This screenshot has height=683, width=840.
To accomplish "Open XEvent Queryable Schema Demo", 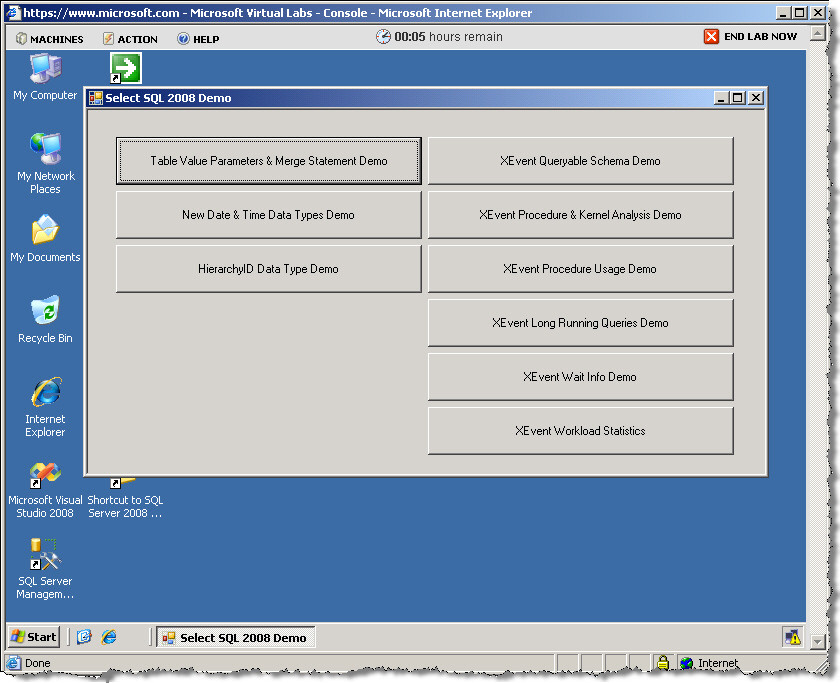I will click(x=580, y=161).
